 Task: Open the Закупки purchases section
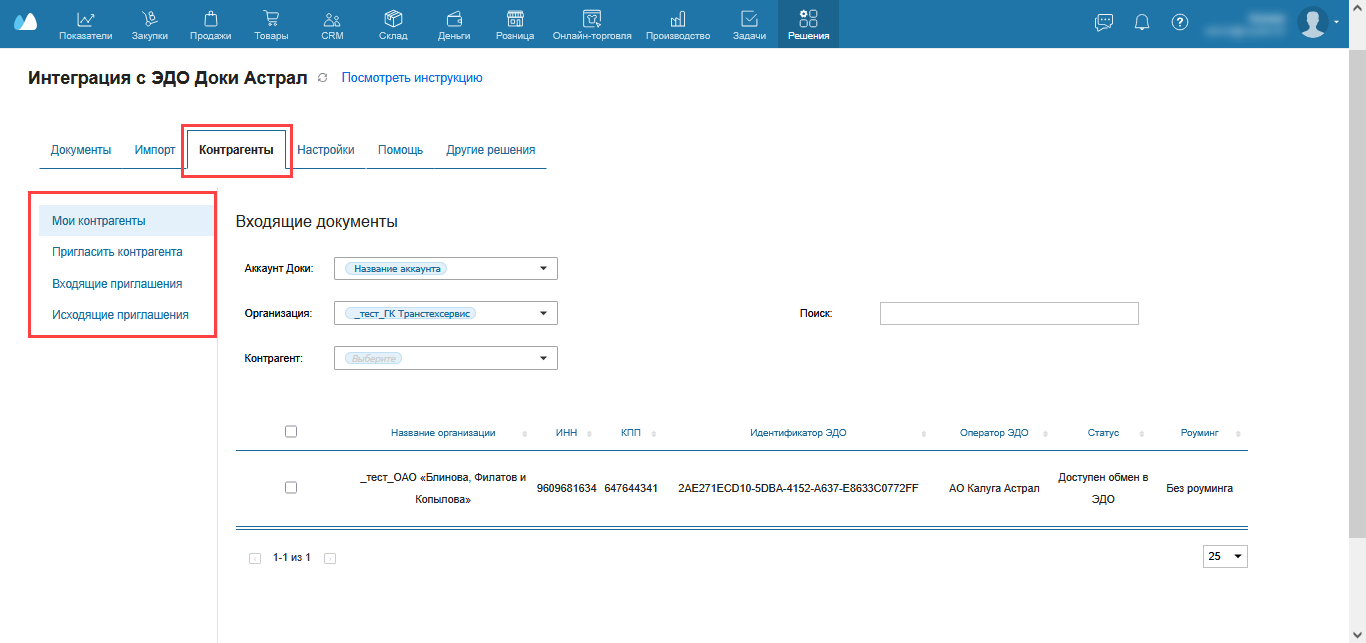point(149,24)
